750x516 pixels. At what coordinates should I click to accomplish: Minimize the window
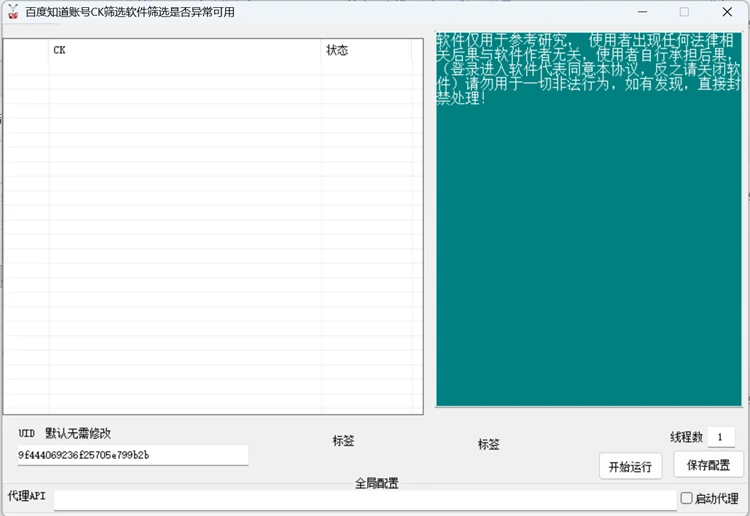click(x=642, y=12)
